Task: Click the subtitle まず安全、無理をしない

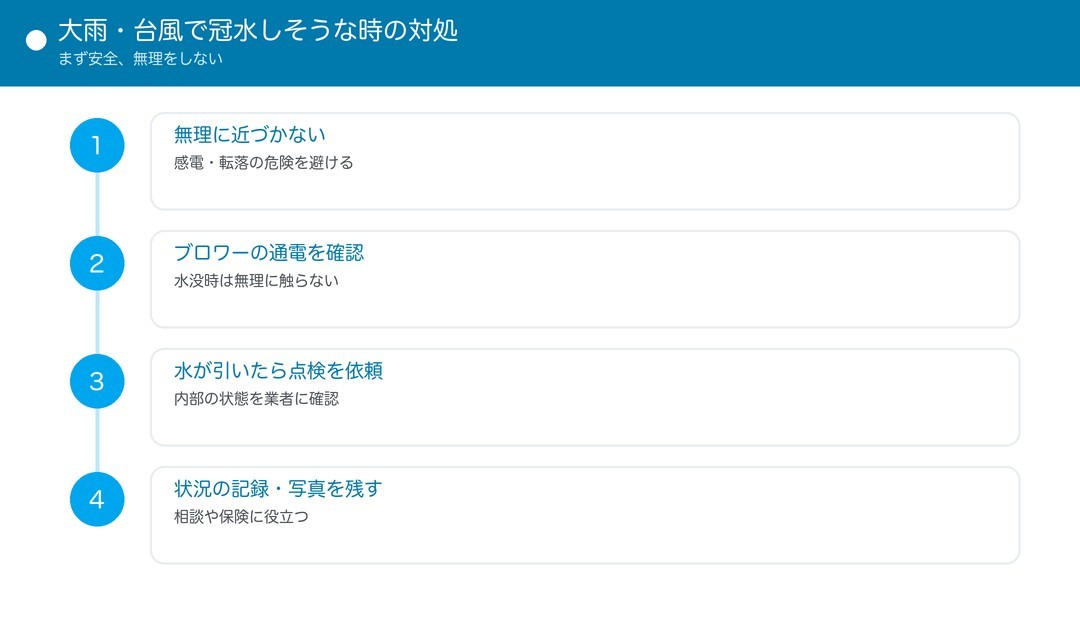Action: click(x=140, y=59)
